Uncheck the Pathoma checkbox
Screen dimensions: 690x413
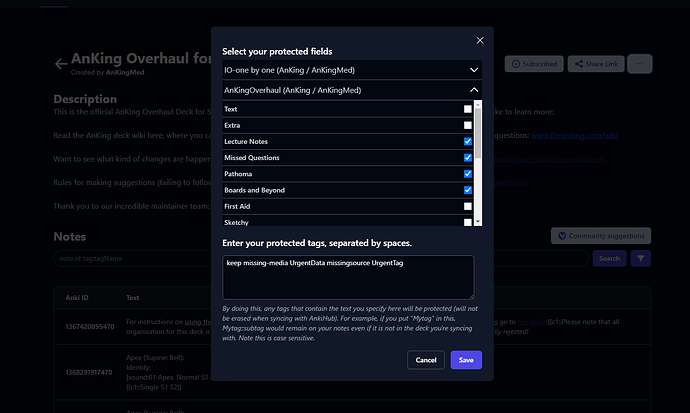(467, 174)
